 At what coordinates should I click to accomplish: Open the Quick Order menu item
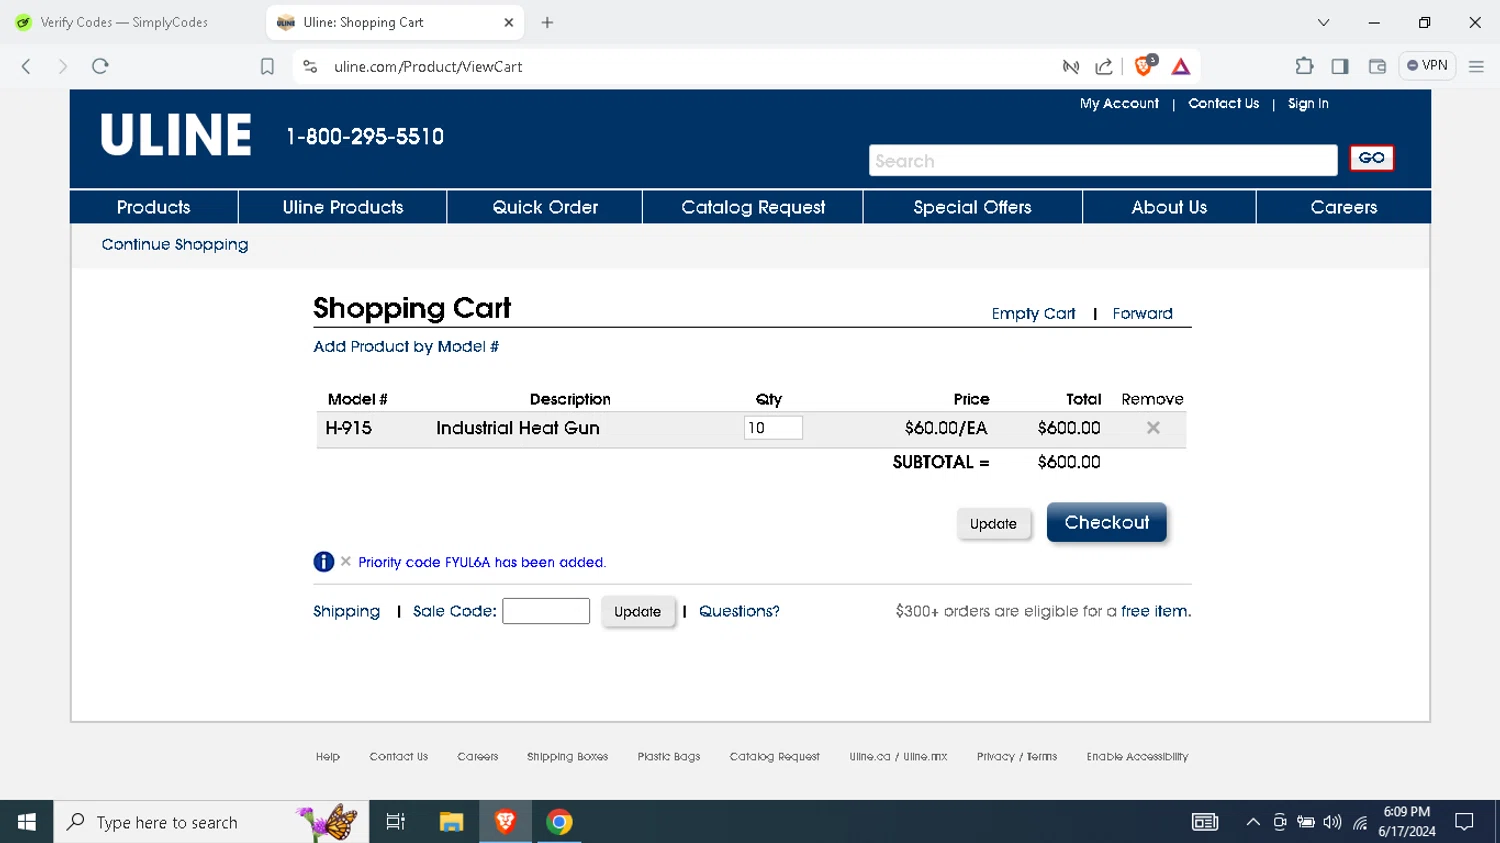click(x=545, y=207)
